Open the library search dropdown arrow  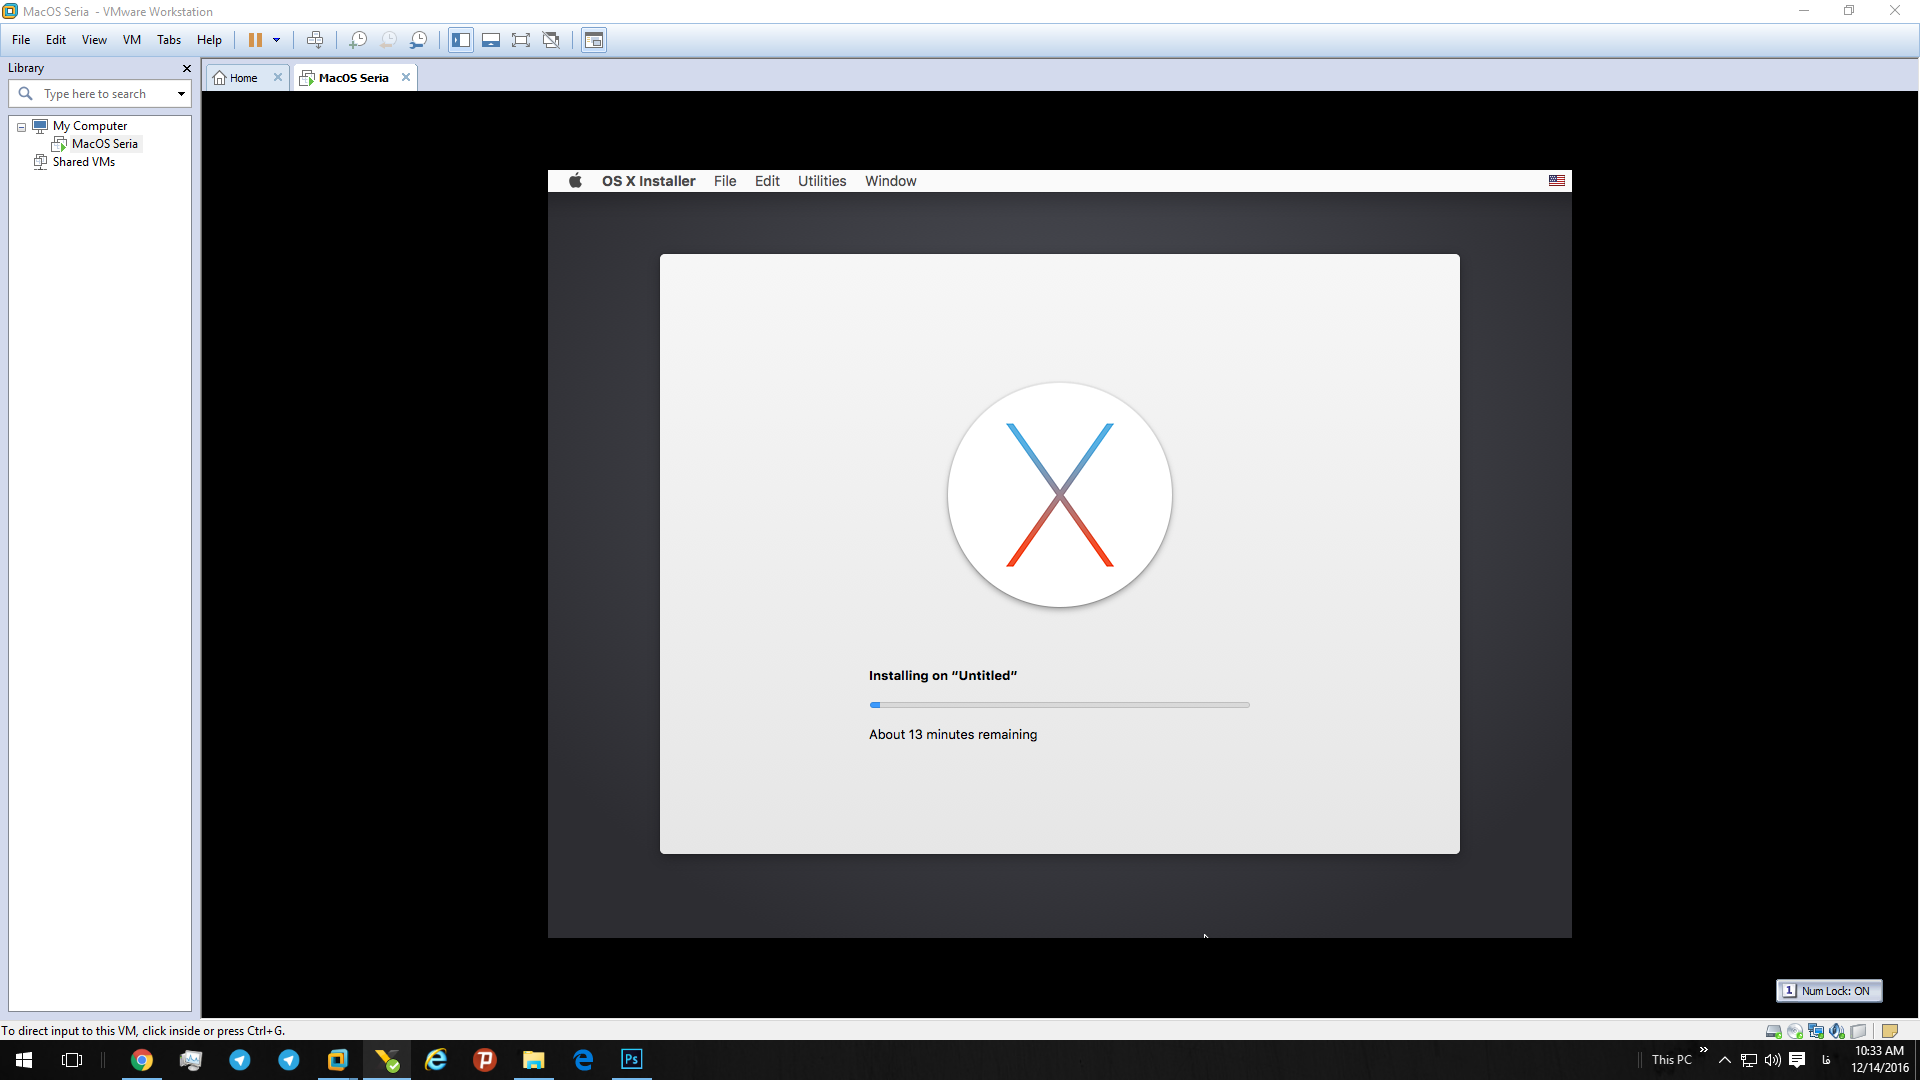coord(181,94)
